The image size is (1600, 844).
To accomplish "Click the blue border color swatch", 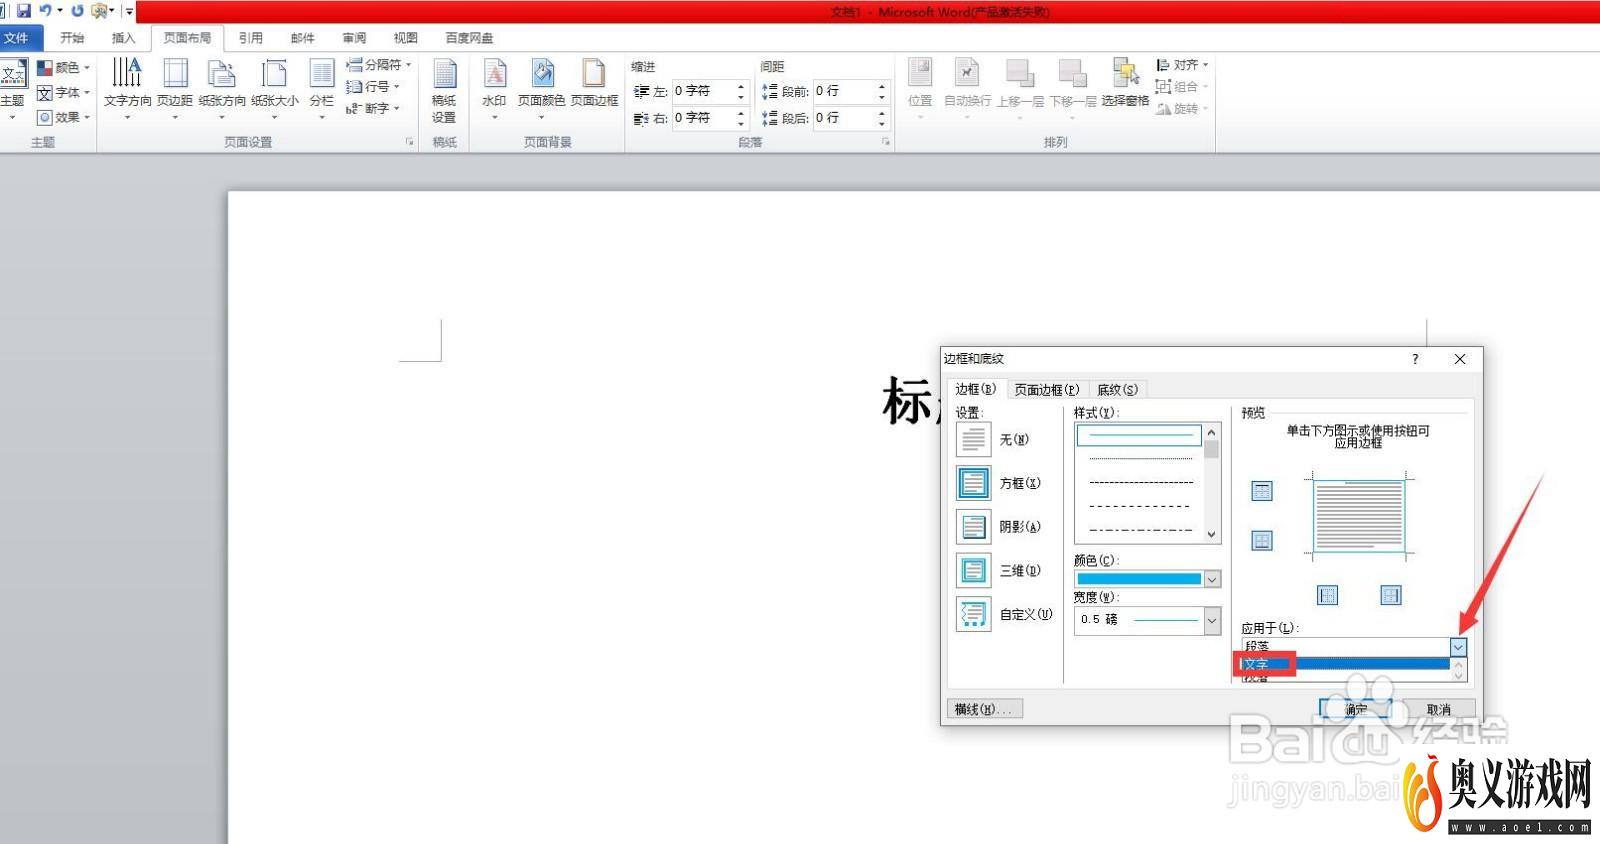I will pyautogui.click(x=1139, y=579).
